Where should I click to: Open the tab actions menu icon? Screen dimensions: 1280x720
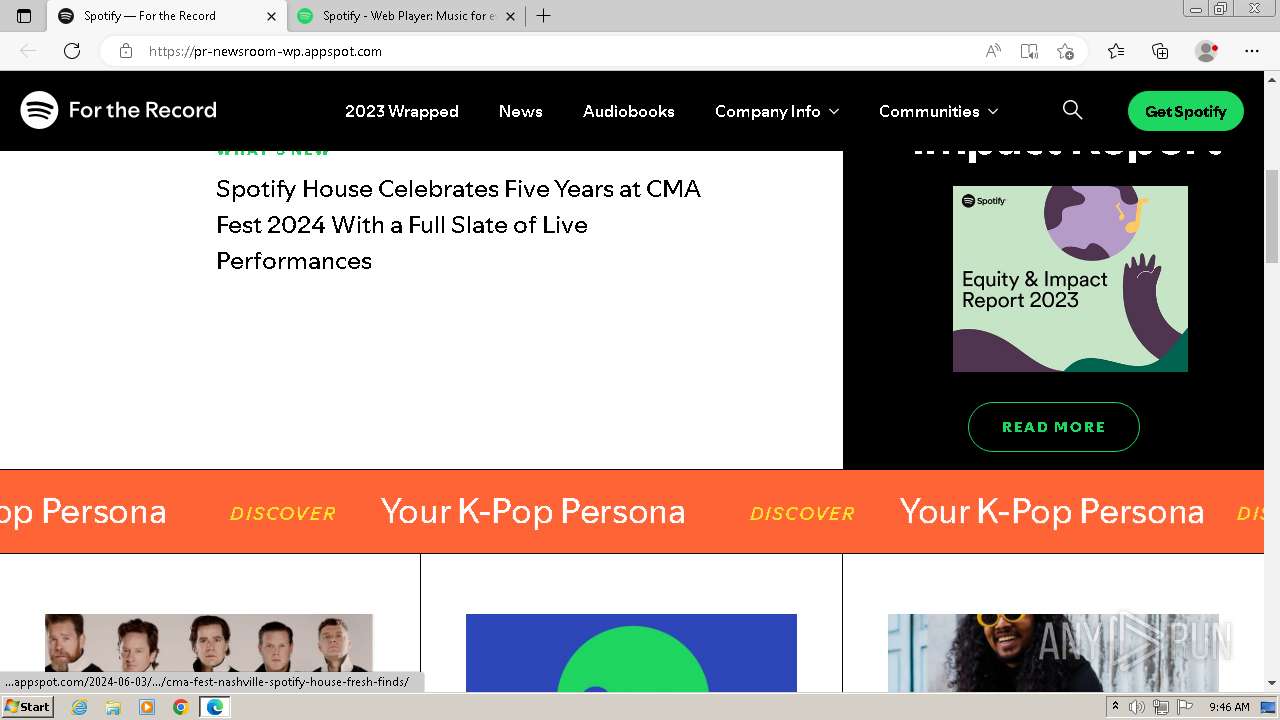coord(24,16)
